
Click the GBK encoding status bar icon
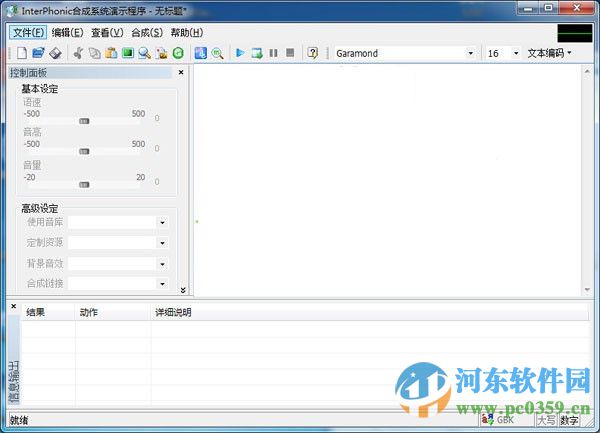tap(488, 420)
